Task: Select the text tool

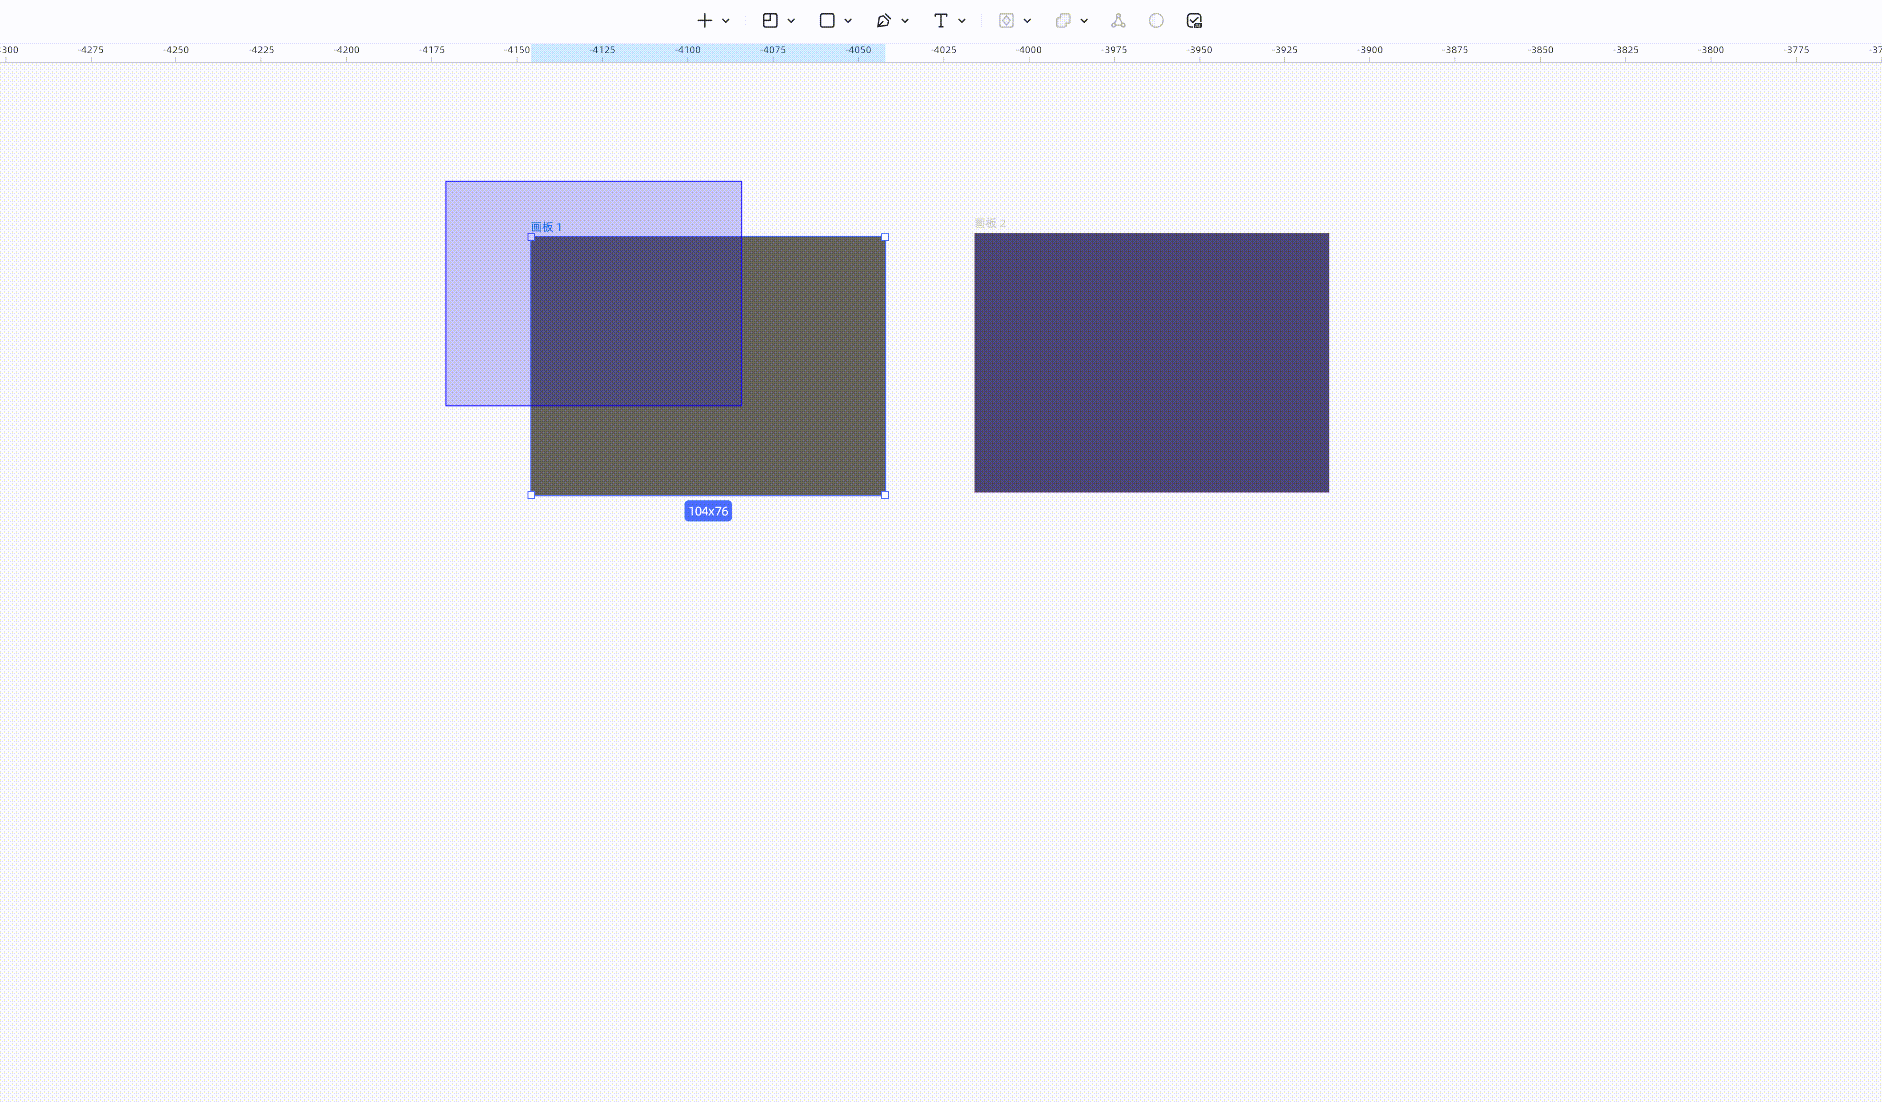Action: [x=940, y=20]
